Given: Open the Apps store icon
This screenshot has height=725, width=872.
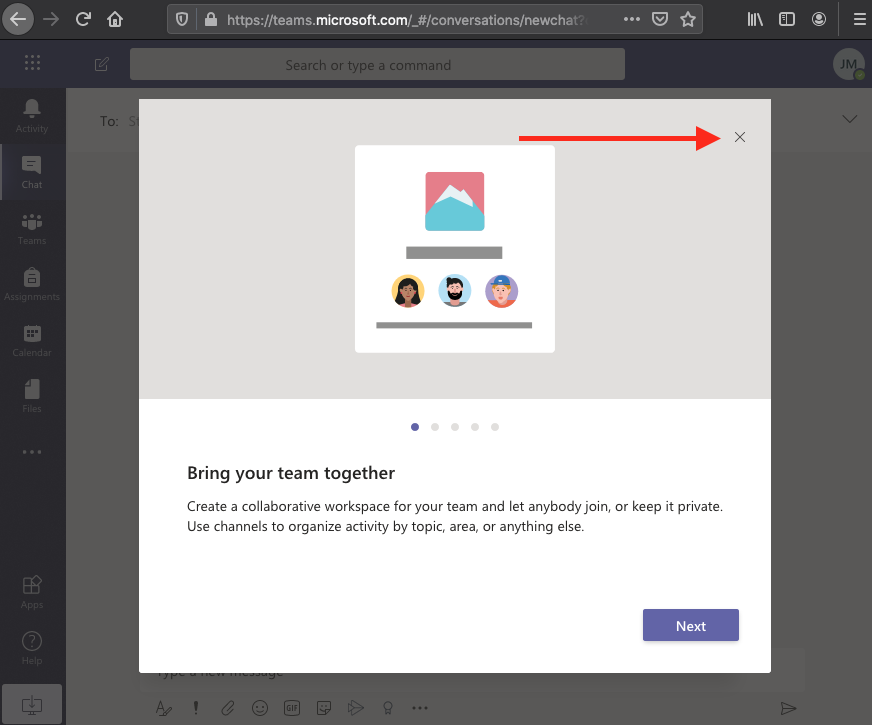Looking at the screenshot, I should (x=32, y=591).
